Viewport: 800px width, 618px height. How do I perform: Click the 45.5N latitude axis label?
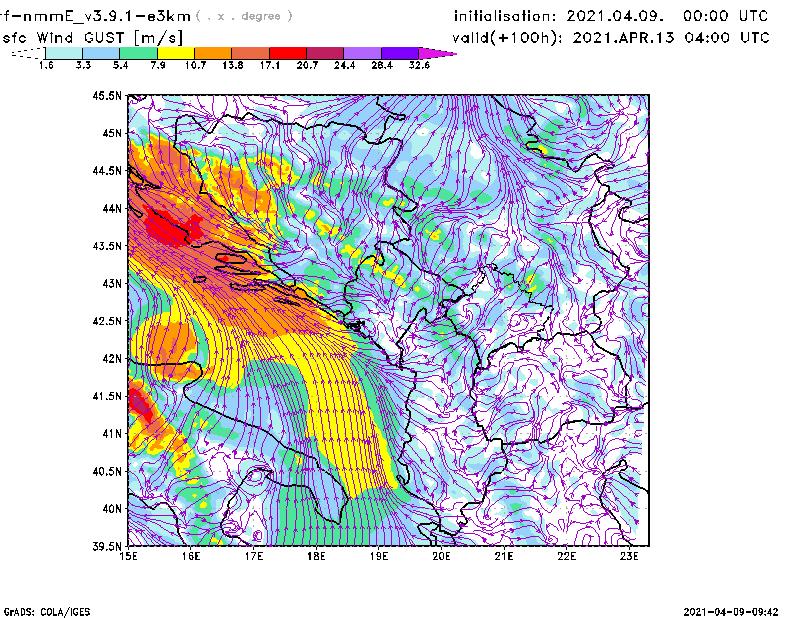coord(106,96)
